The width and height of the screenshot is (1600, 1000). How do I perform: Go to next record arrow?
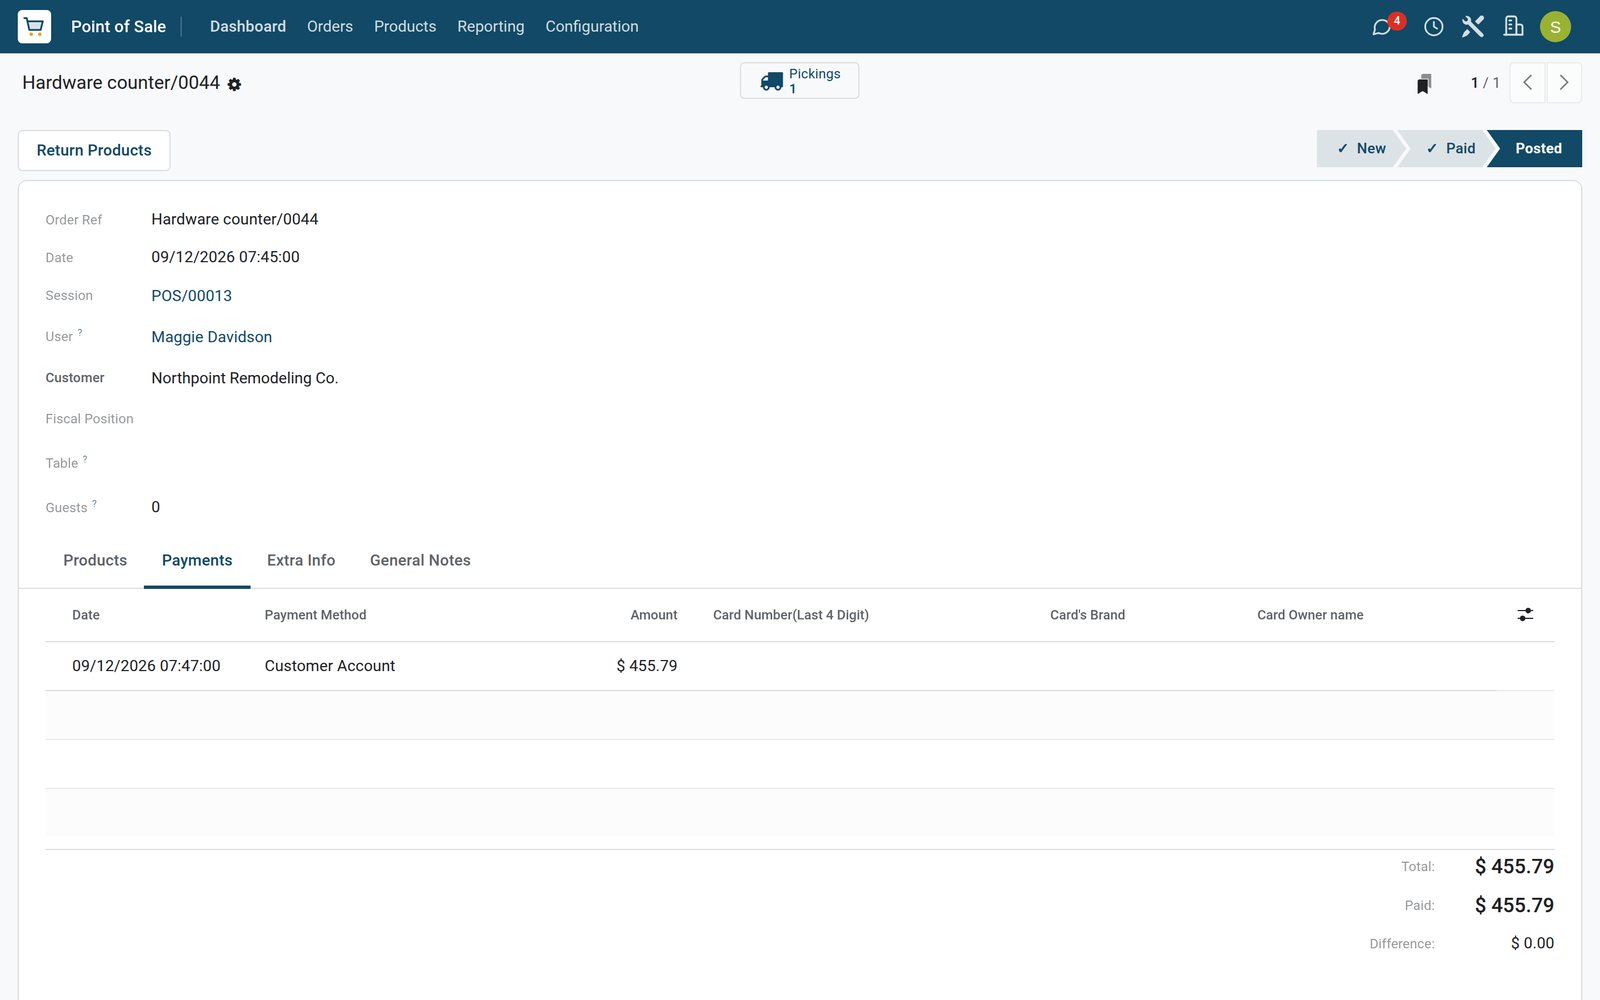point(1564,83)
